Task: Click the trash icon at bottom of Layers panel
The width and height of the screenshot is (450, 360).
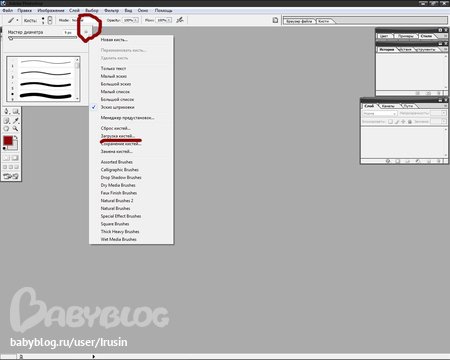Action: [x=439, y=161]
